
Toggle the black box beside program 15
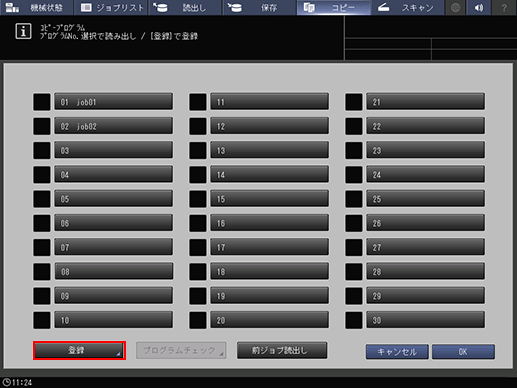tap(198, 199)
